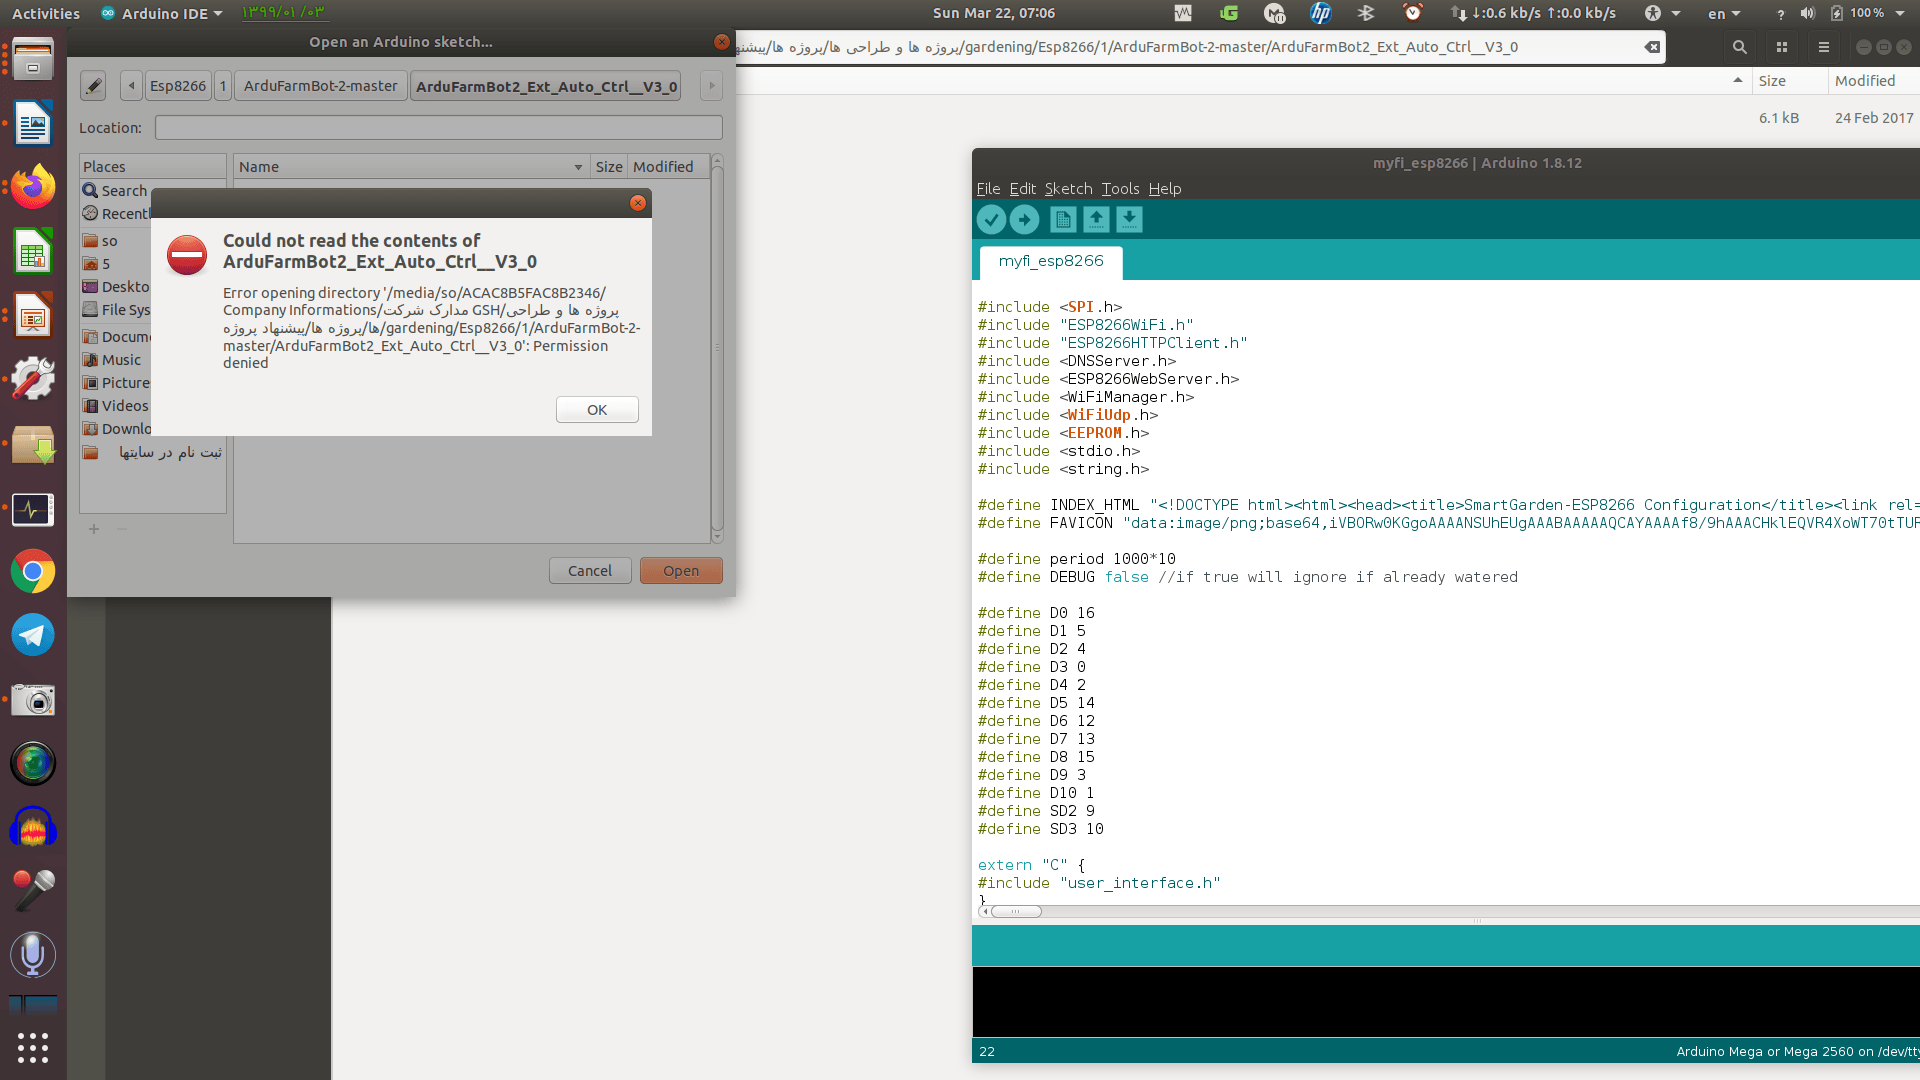Launch Firefox from the dock
The image size is (1920, 1080).
point(33,187)
